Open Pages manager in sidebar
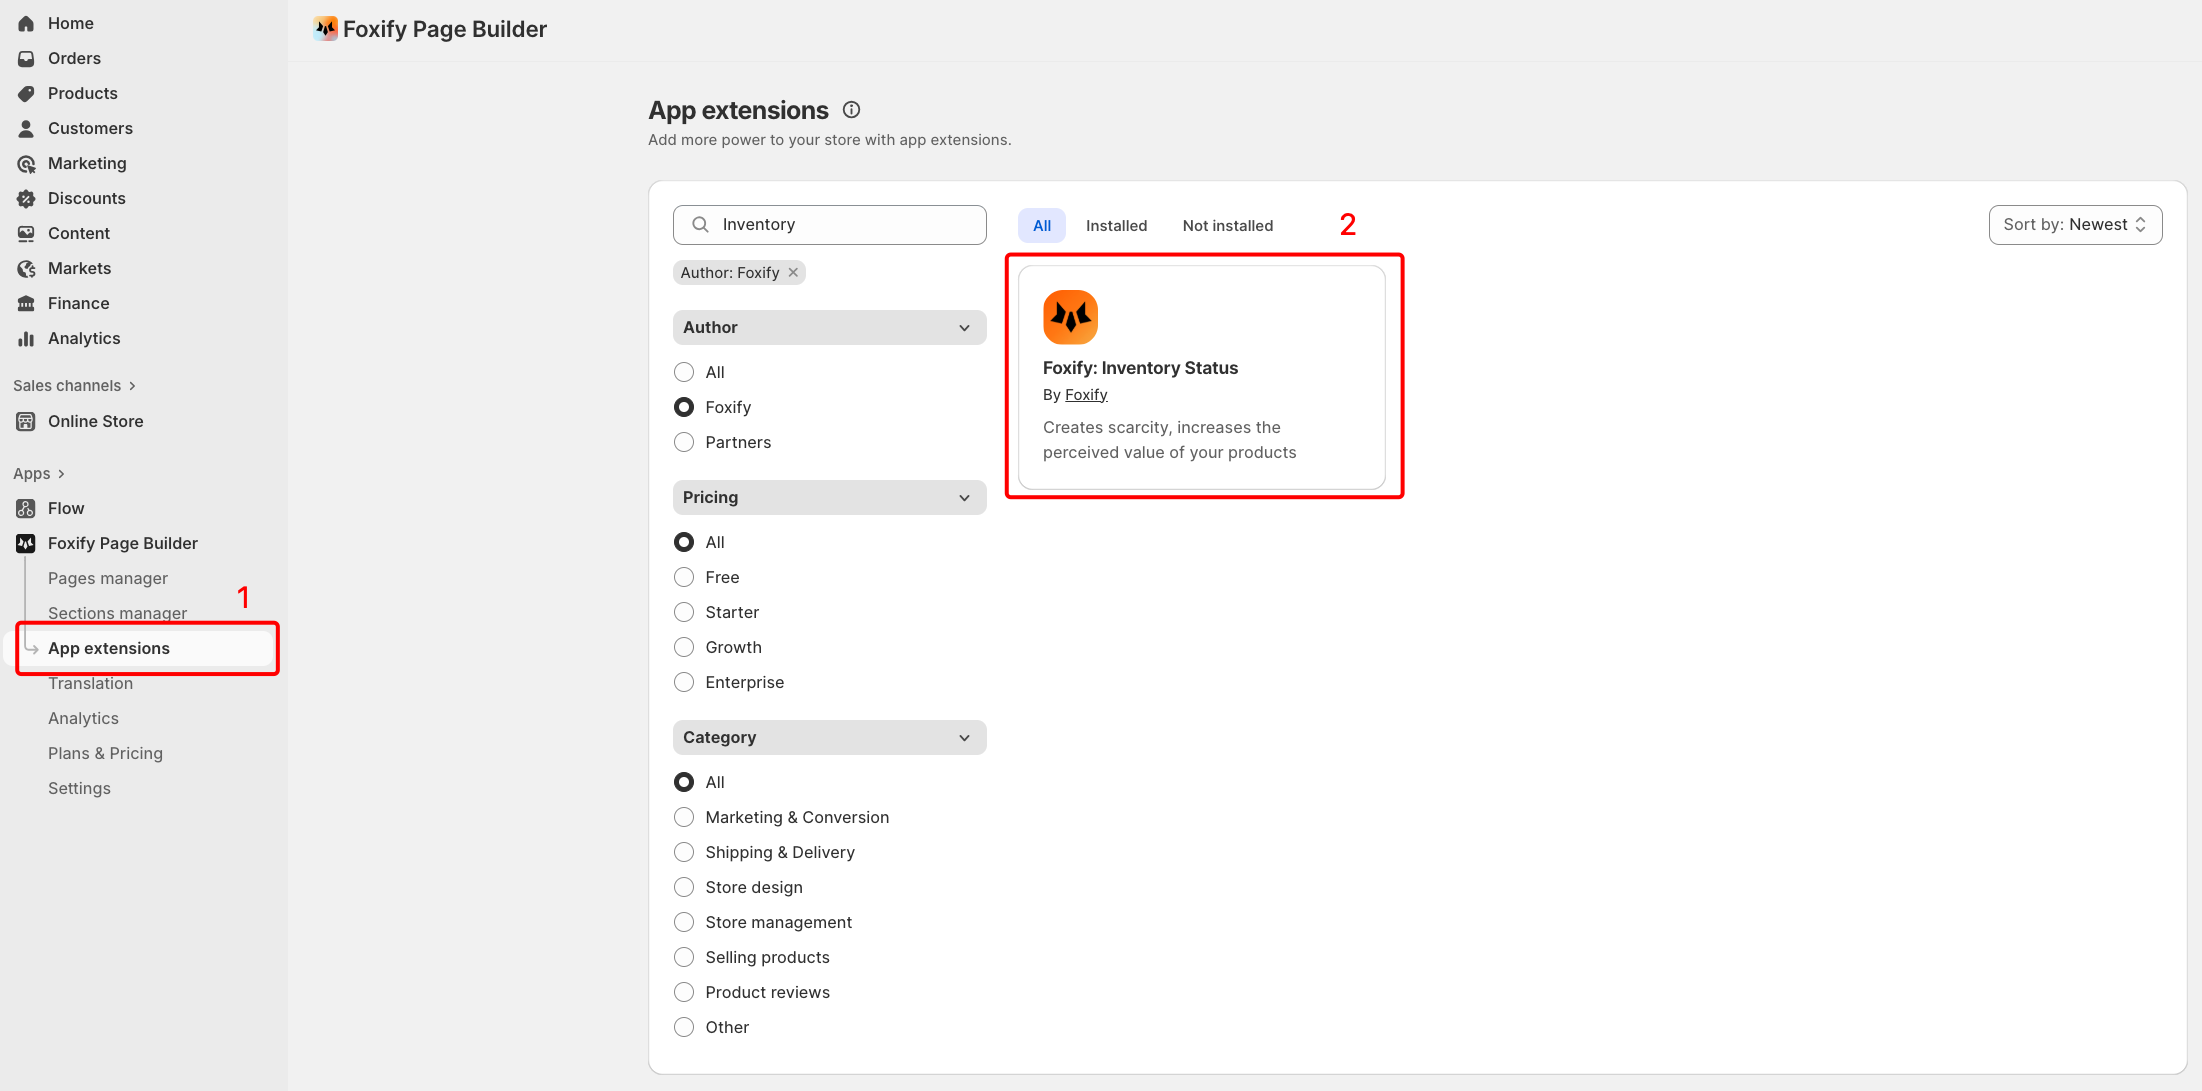Screen dimensions: 2202x1091 click(108, 578)
